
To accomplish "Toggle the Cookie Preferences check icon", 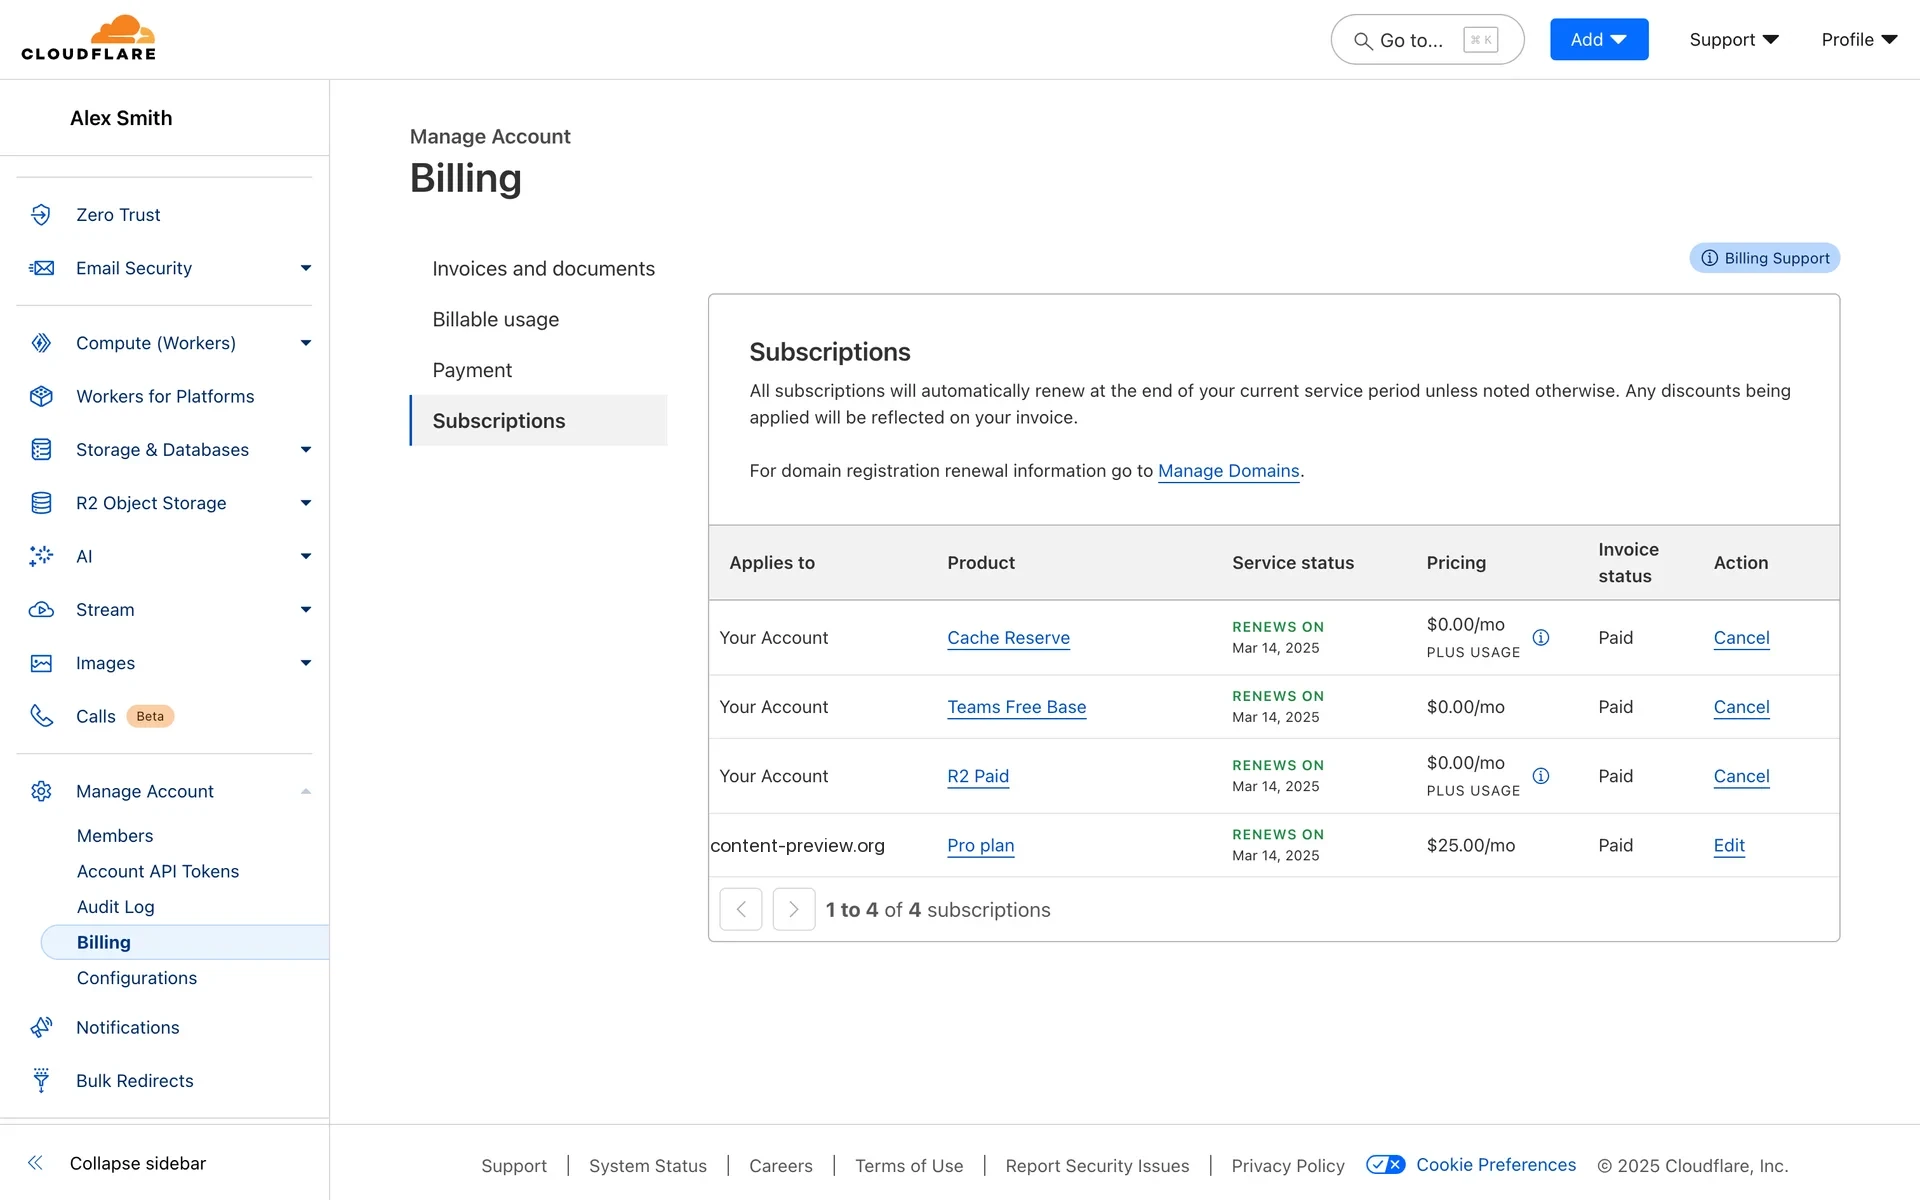I will (1386, 1164).
